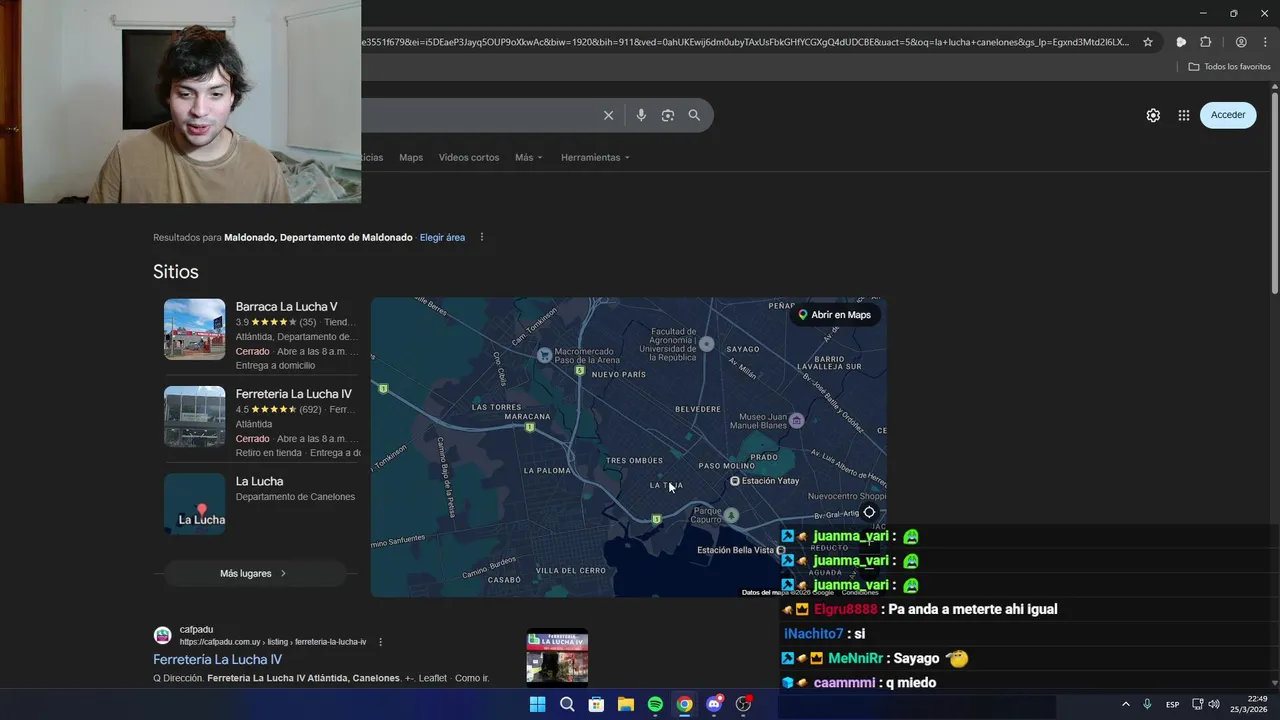Click the Google Chrome taskbar icon
Viewport: 1280px width, 720px height.
pyautogui.click(x=684, y=704)
